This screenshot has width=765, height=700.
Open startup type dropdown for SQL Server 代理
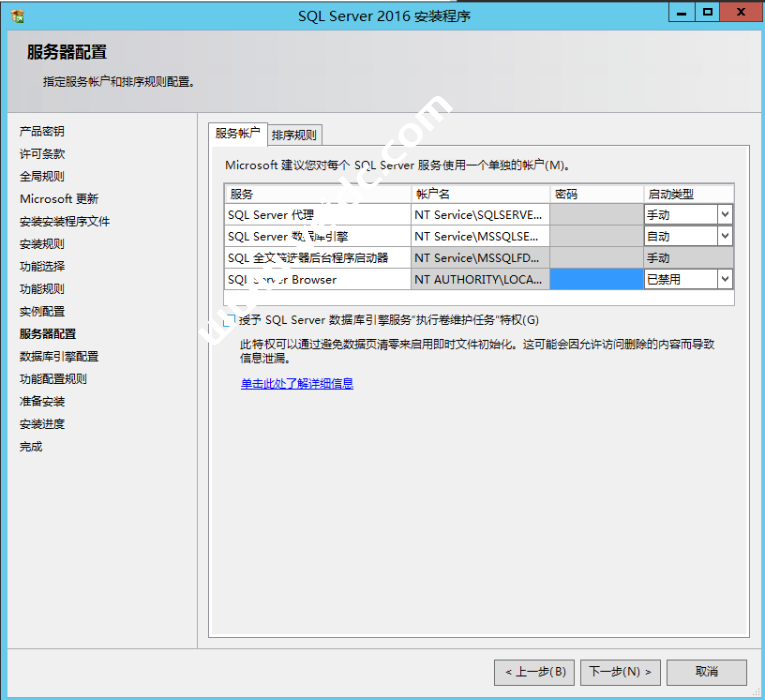pos(724,214)
